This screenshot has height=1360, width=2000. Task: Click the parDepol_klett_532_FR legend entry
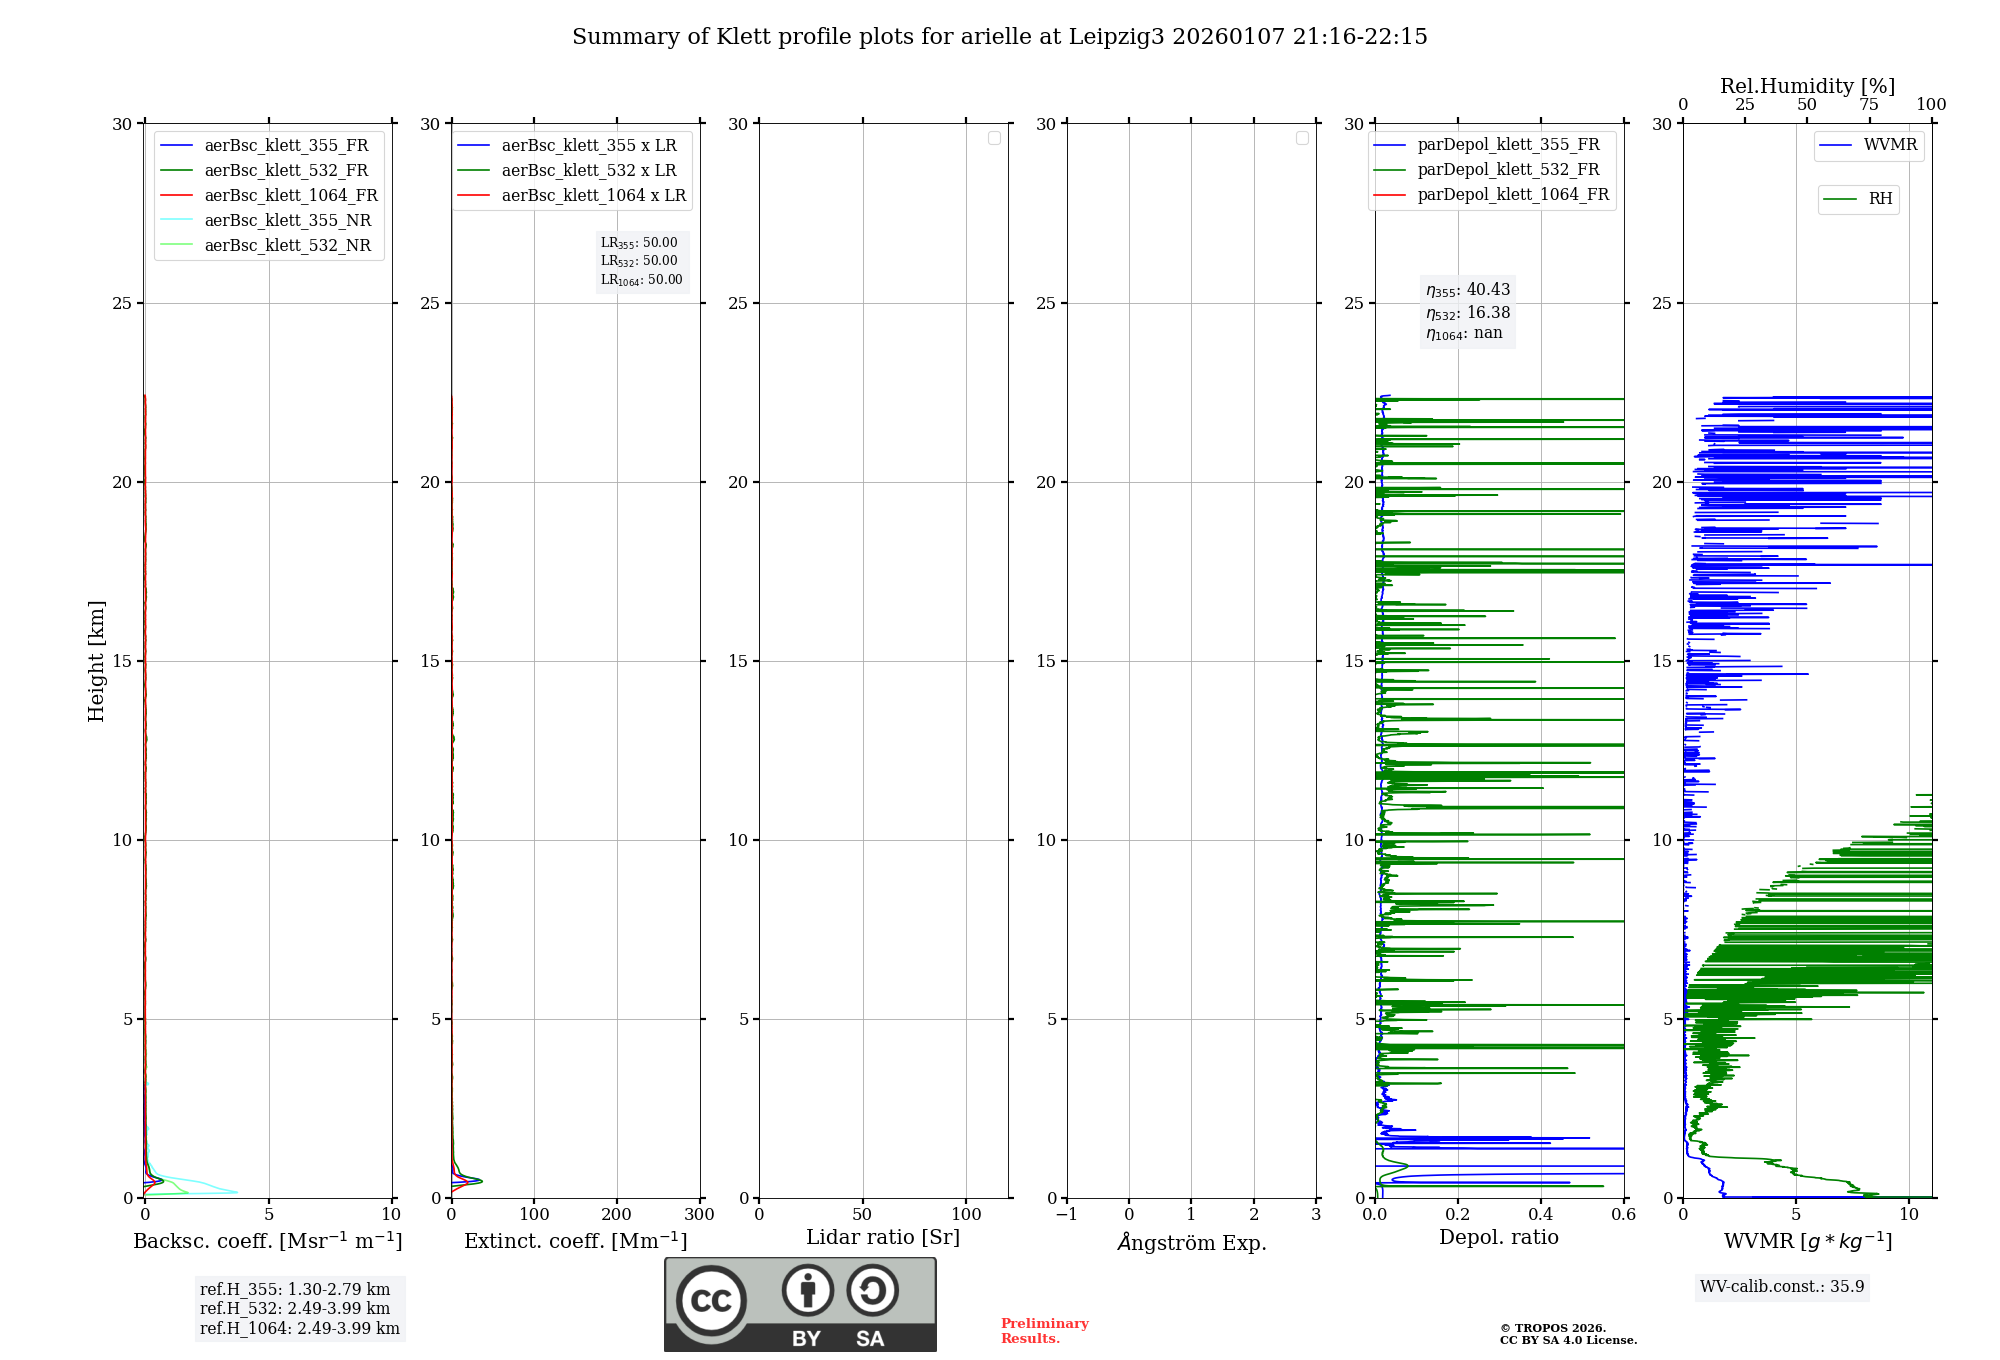(x=1507, y=170)
